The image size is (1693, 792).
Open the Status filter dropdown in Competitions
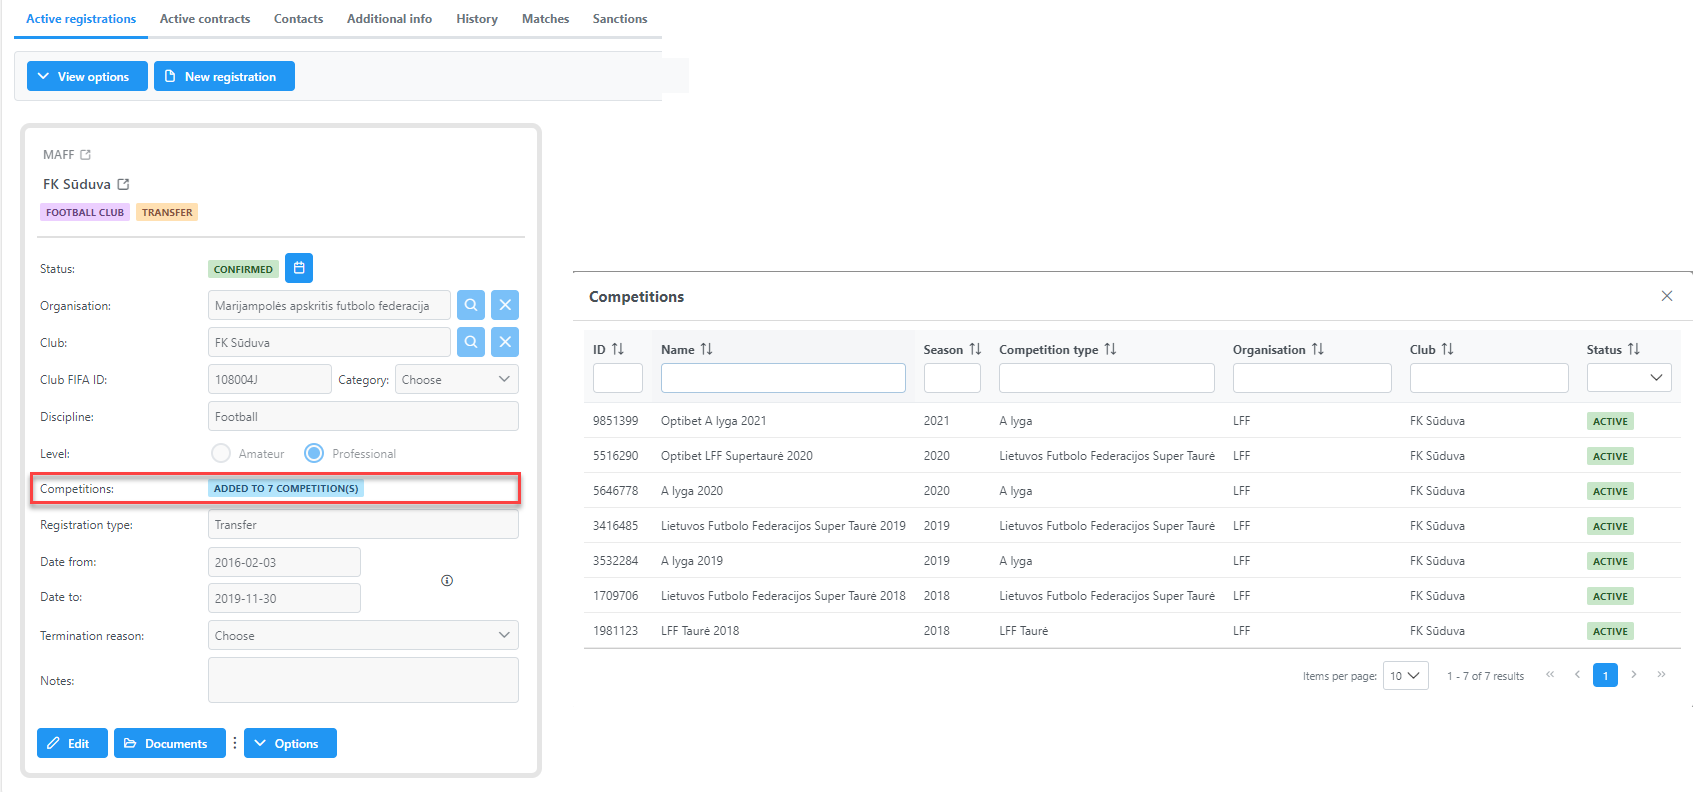(1628, 378)
